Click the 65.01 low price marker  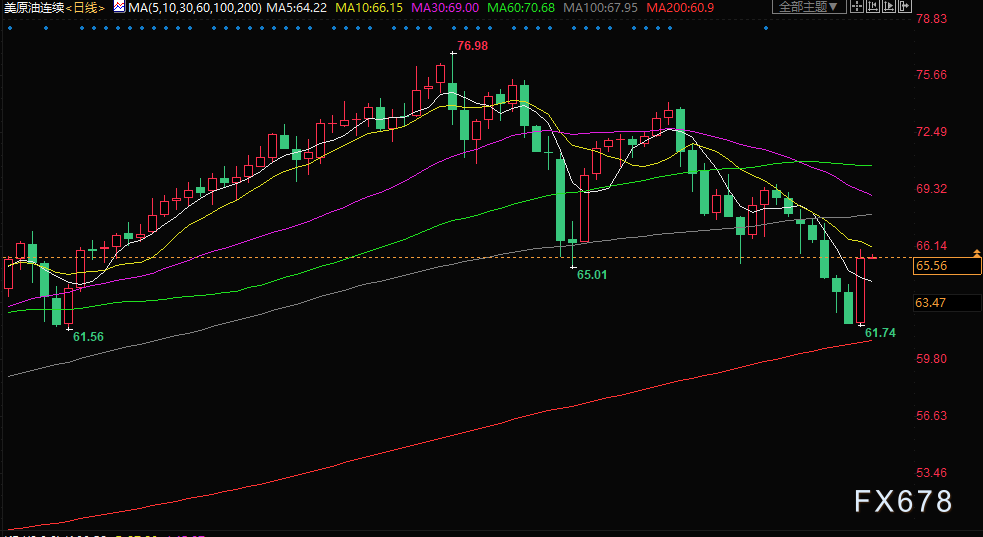pyautogui.click(x=592, y=273)
